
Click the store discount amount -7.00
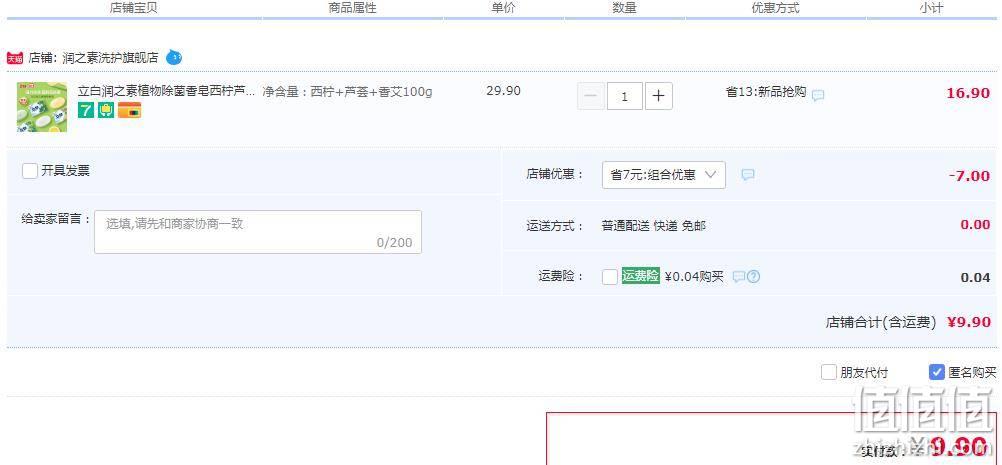[969, 176]
